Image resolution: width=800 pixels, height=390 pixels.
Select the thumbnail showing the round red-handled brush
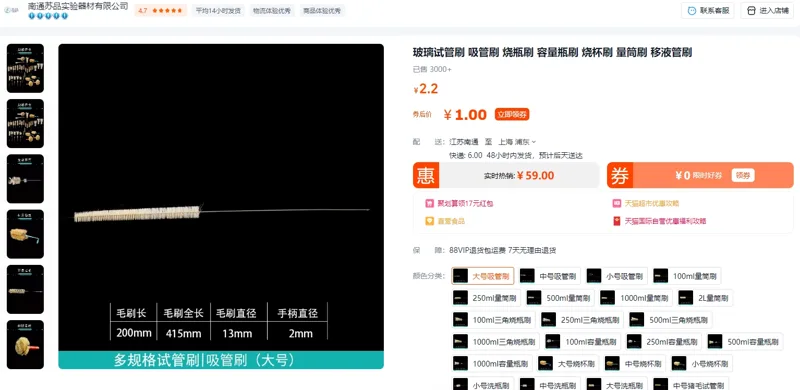click(x=25, y=344)
